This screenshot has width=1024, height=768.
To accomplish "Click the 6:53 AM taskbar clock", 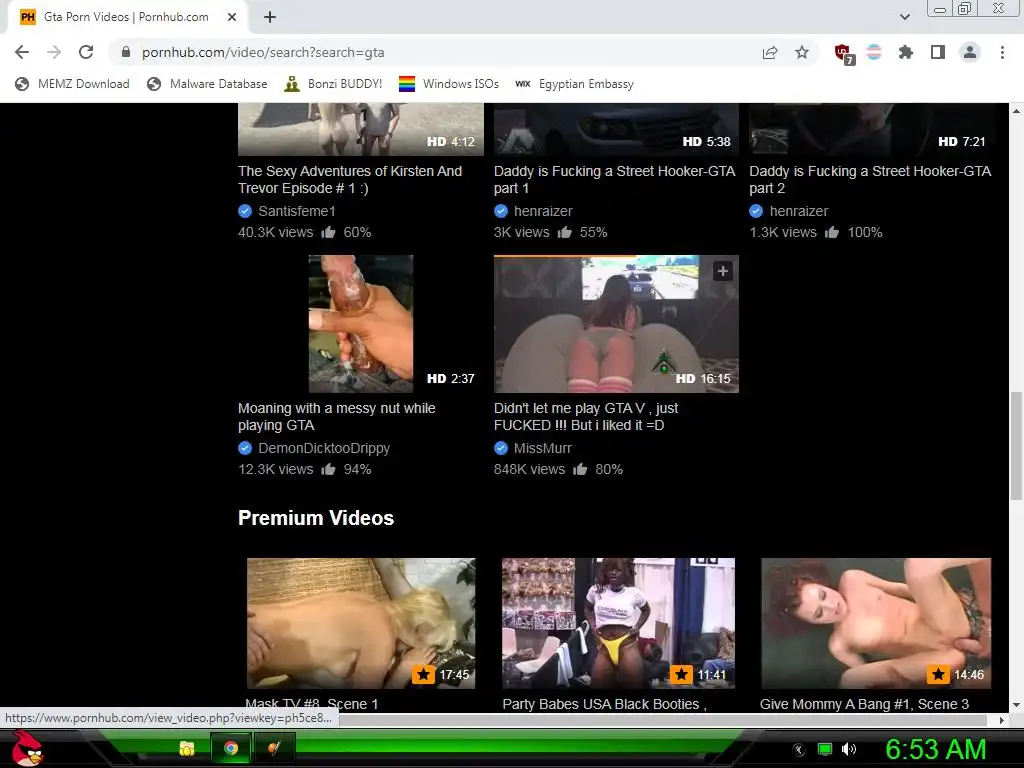I will (x=935, y=749).
